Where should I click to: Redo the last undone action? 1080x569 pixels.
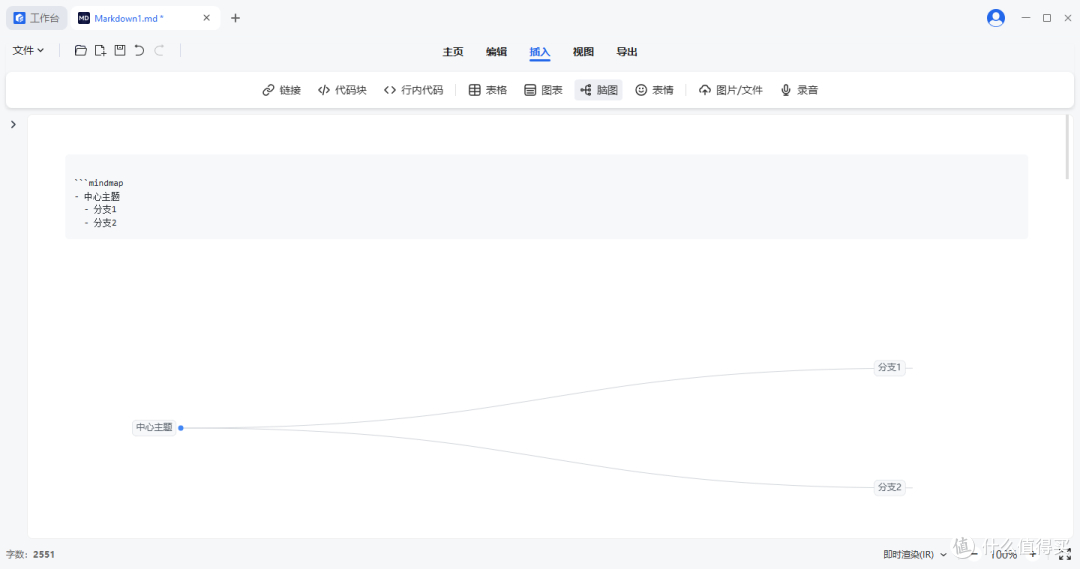pos(159,50)
